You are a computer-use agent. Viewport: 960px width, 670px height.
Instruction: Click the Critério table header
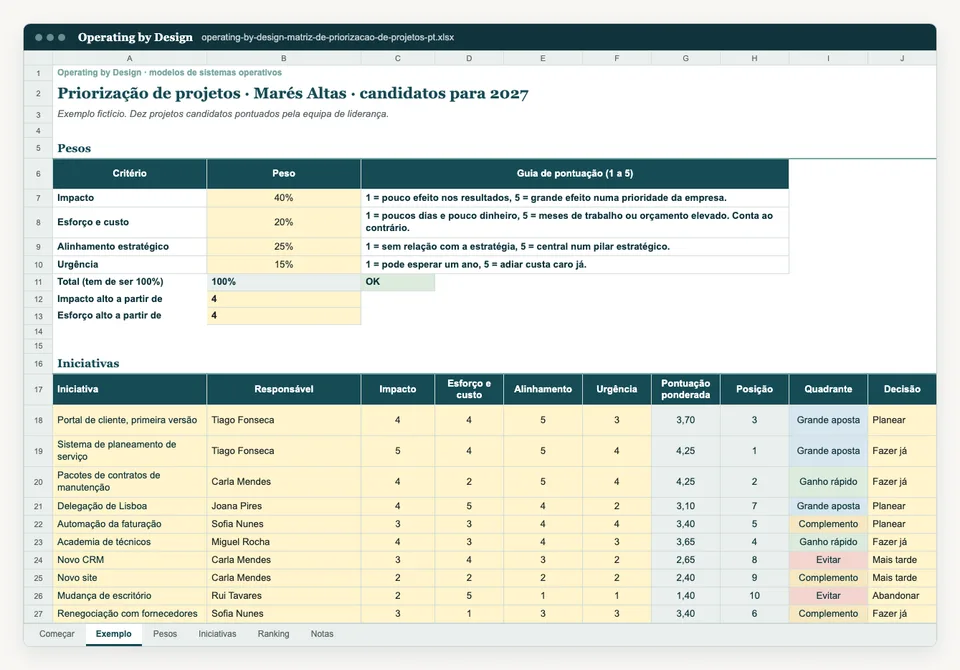129,173
